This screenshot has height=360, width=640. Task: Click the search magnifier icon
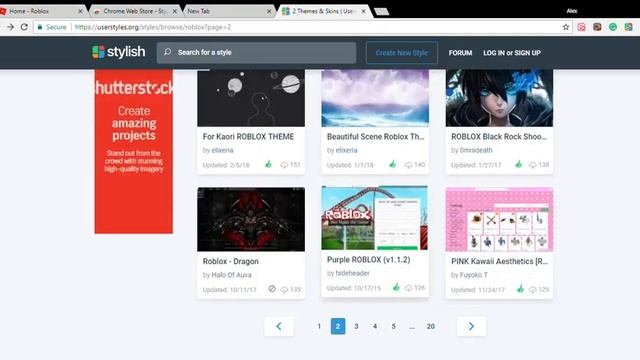tap(167, 52)
